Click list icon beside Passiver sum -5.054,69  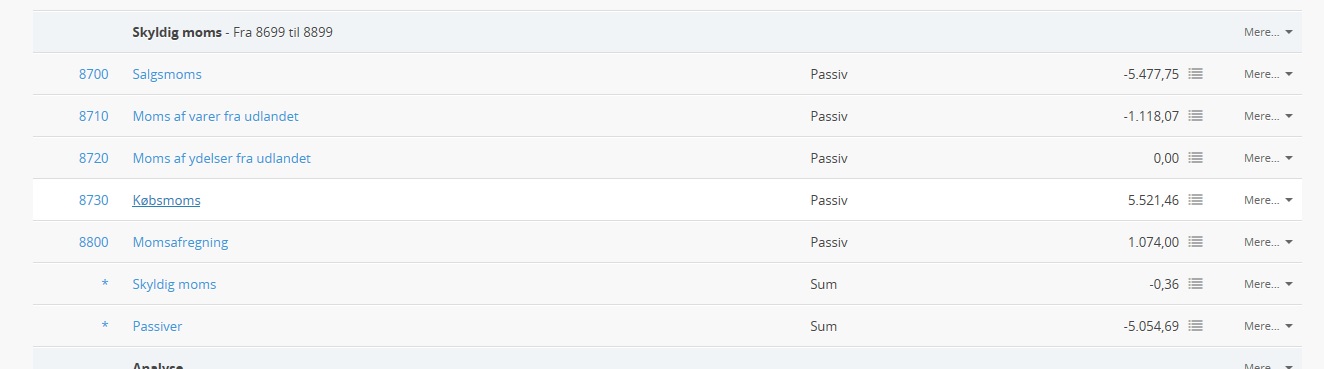point(1195,326)
